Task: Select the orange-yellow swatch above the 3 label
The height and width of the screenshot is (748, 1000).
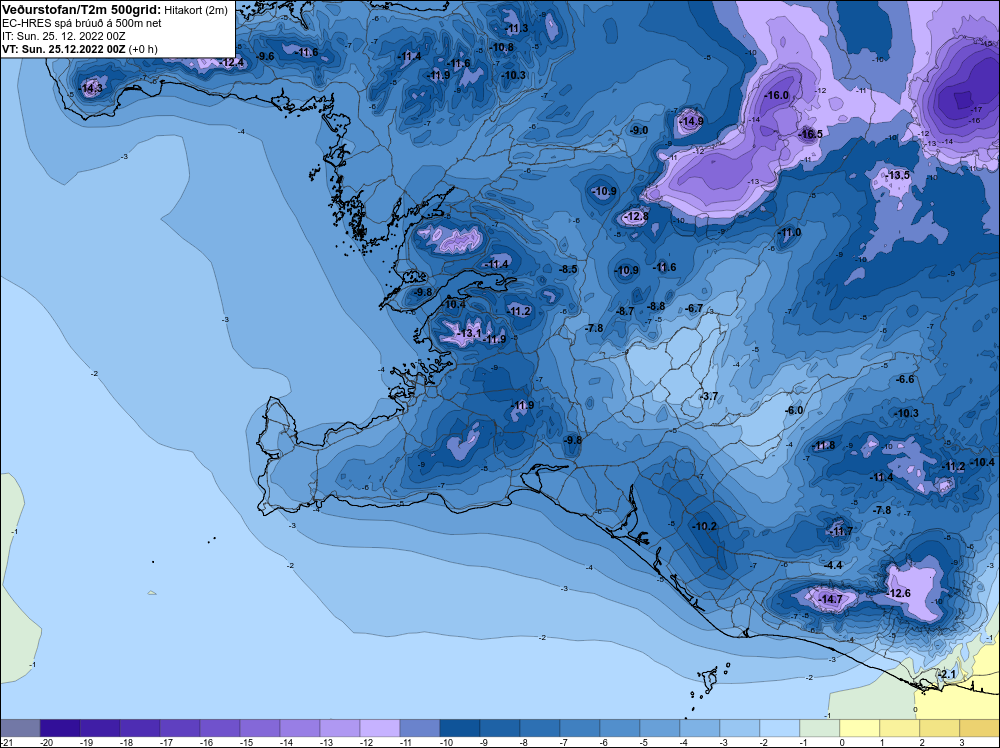Action: point(980,728)
